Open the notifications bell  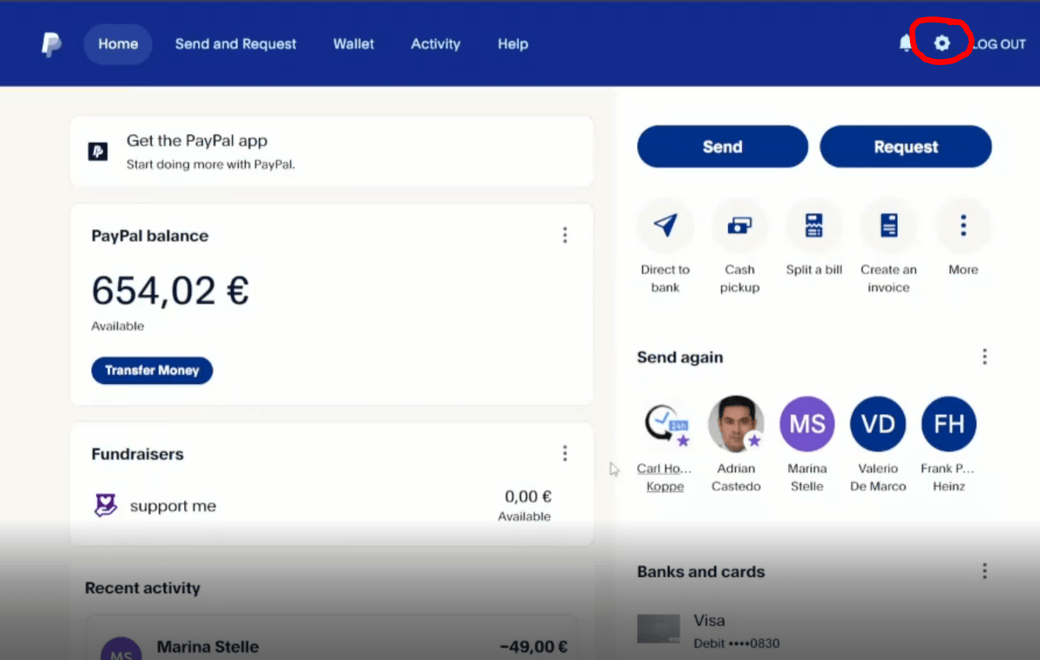(905, 44)
